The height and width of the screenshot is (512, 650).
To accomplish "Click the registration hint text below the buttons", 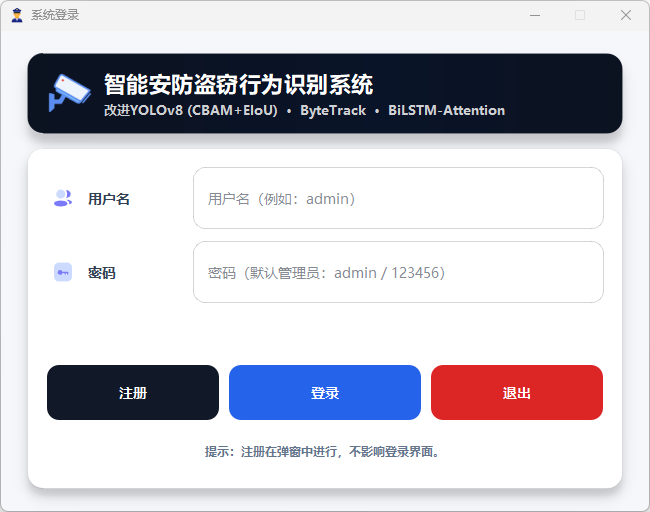I will [x=324, y=452].
